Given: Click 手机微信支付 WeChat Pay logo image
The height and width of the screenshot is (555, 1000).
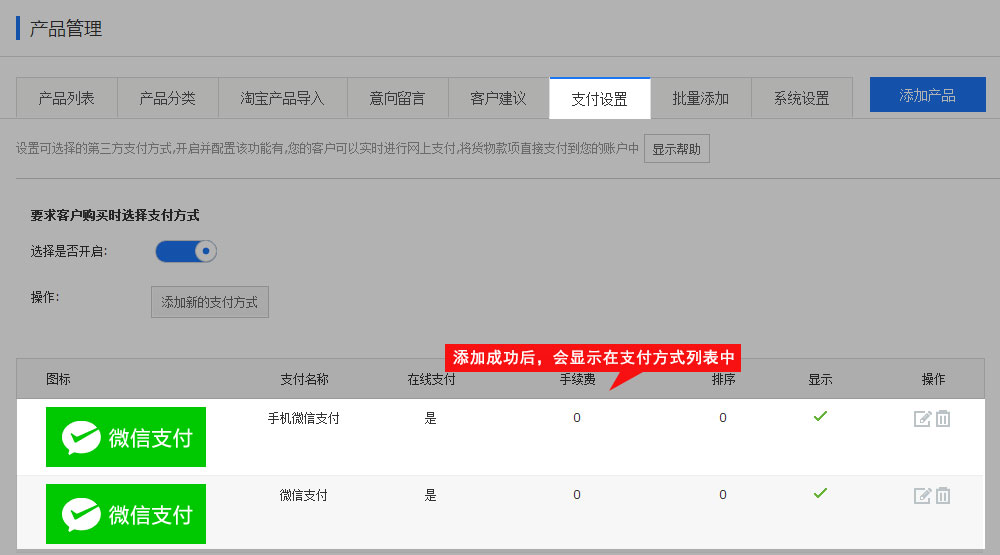Looking at the screenshot, I should 126,437.
